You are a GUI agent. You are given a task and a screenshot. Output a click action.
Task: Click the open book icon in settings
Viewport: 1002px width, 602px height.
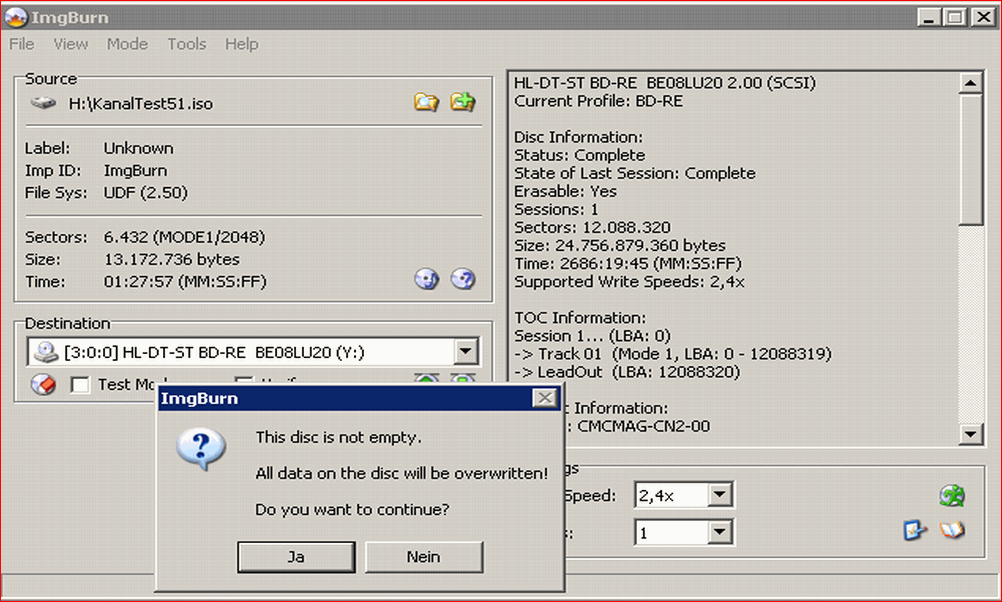[x=952, y=531]
